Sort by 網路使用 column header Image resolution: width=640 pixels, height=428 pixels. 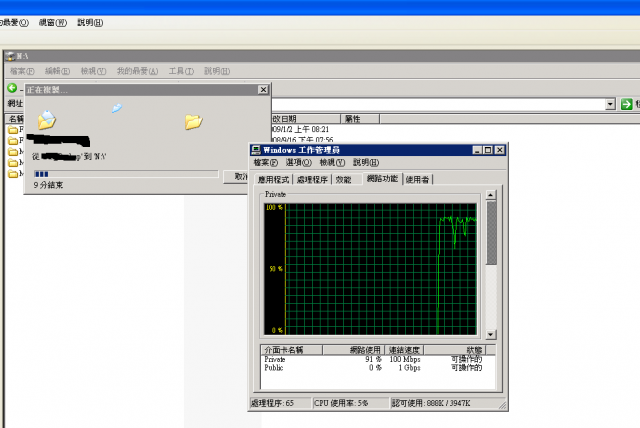[353, 350]
